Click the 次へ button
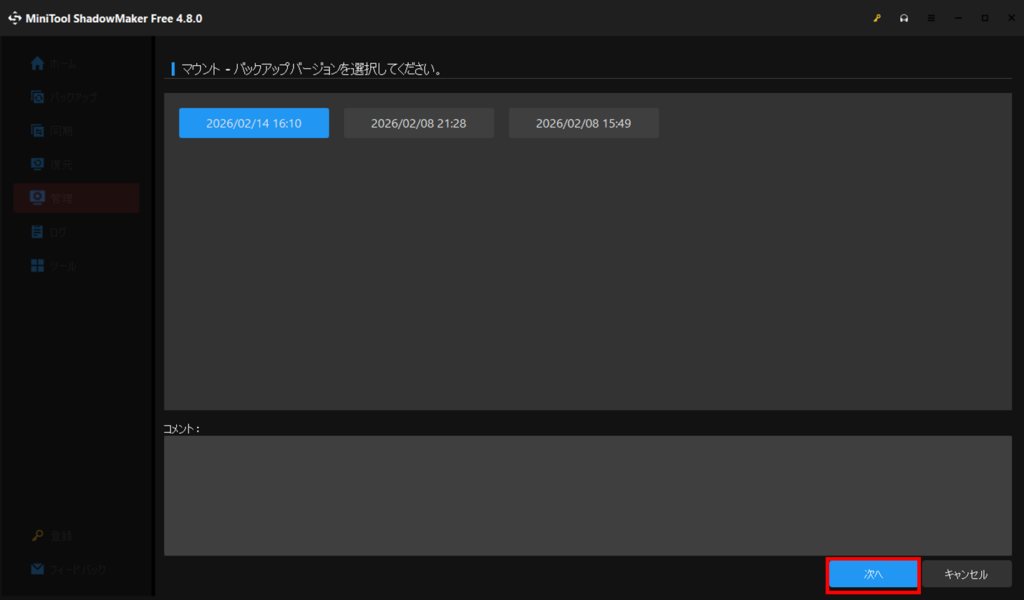1024x600 pixels. point(873,575)
